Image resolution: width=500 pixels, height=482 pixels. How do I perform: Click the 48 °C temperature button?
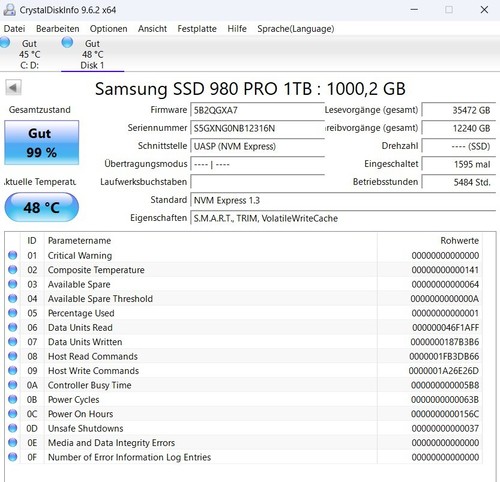tap(42, 207)
